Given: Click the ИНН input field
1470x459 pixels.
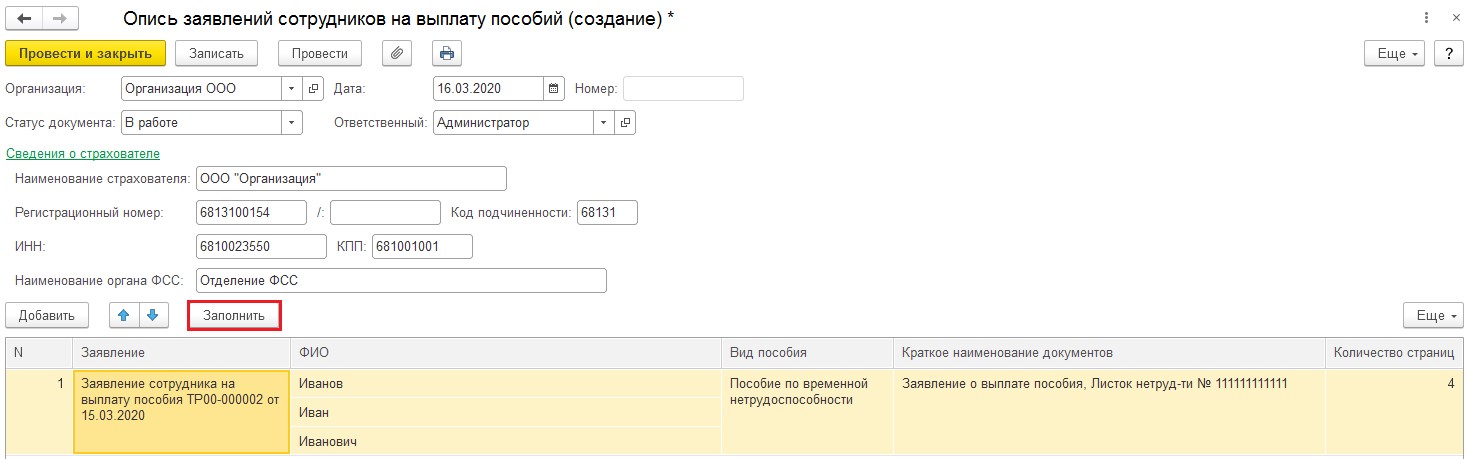Looking at the screenshot, I should click(262, 246).
